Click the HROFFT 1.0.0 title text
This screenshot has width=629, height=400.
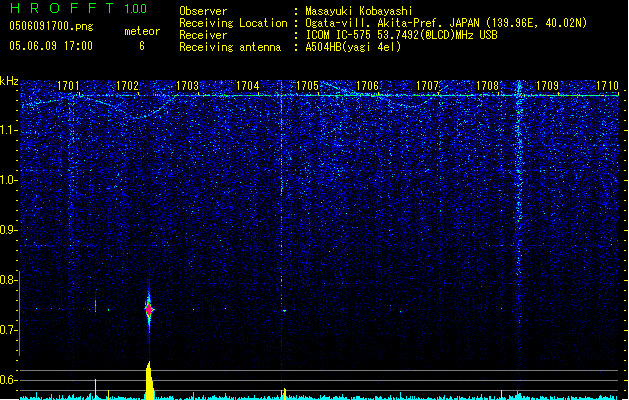pyautogui.click(x=78, y=8)
